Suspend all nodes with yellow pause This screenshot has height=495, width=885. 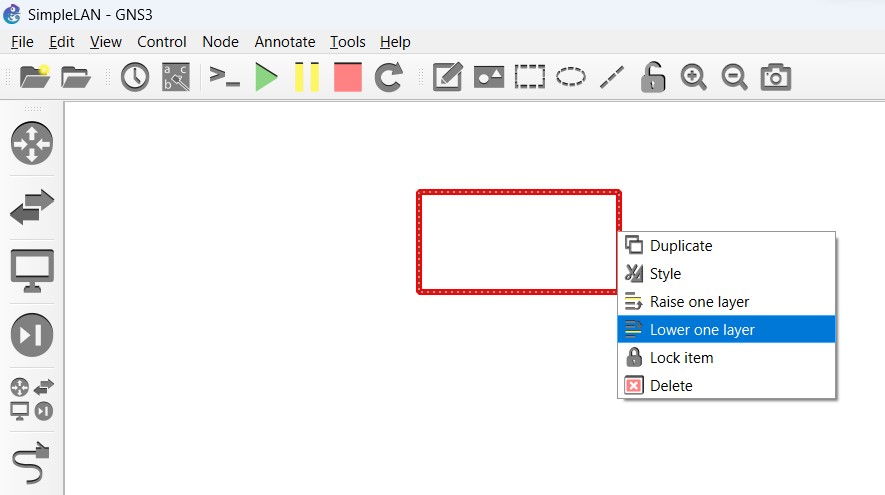pyautogui.click(x=306, y=77)
